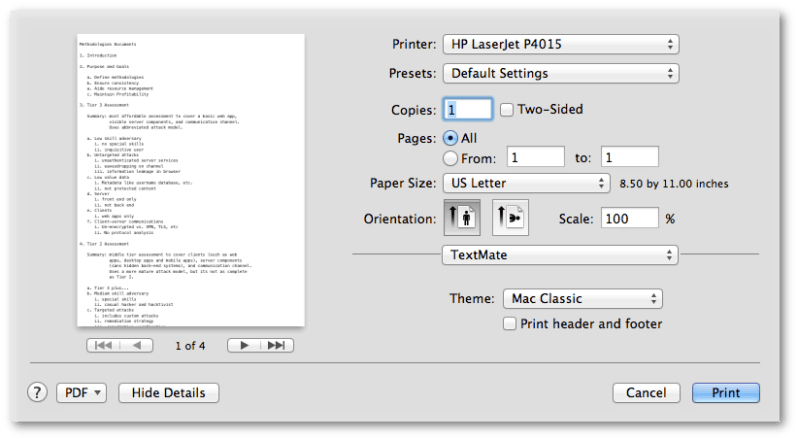Enable Print header and footer
Image resolution: width=798 pixels, height=440 pixels.
509,324
